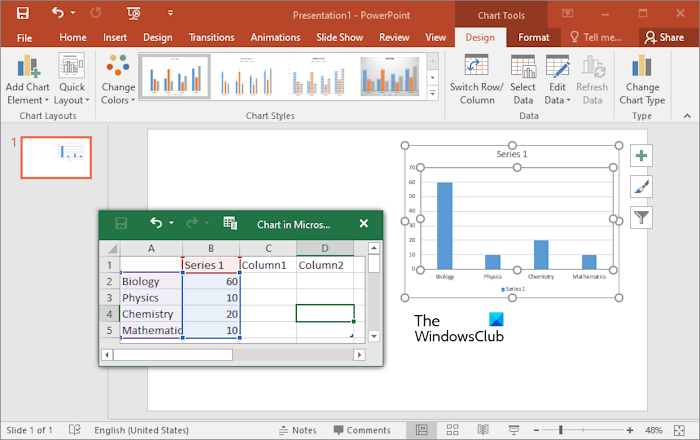This screenshot has width=700, height=440.
Task: Open Chart Styles paintbrush button
Action: pos(641,186)
